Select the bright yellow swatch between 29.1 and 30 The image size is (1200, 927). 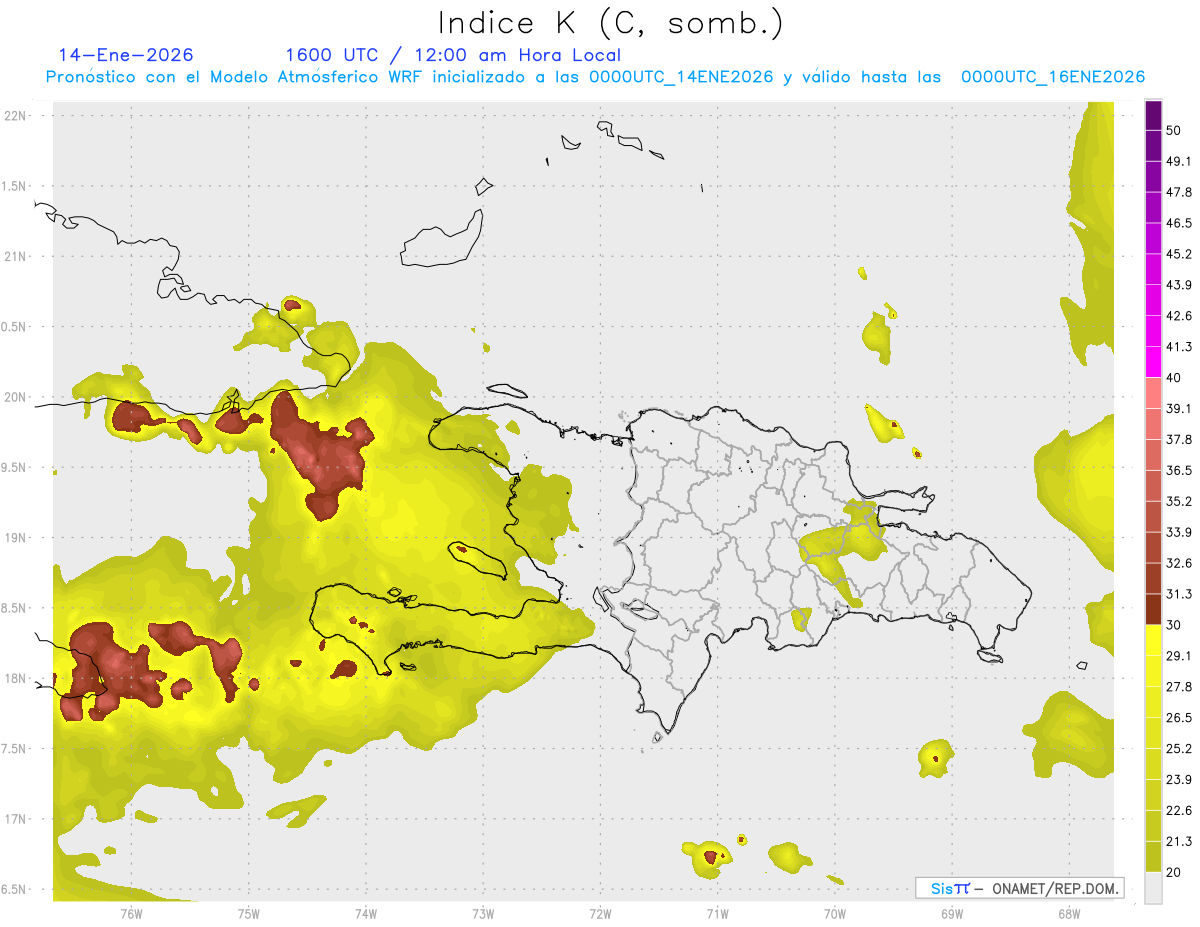pyautogui.click(x=1153, y=640)
